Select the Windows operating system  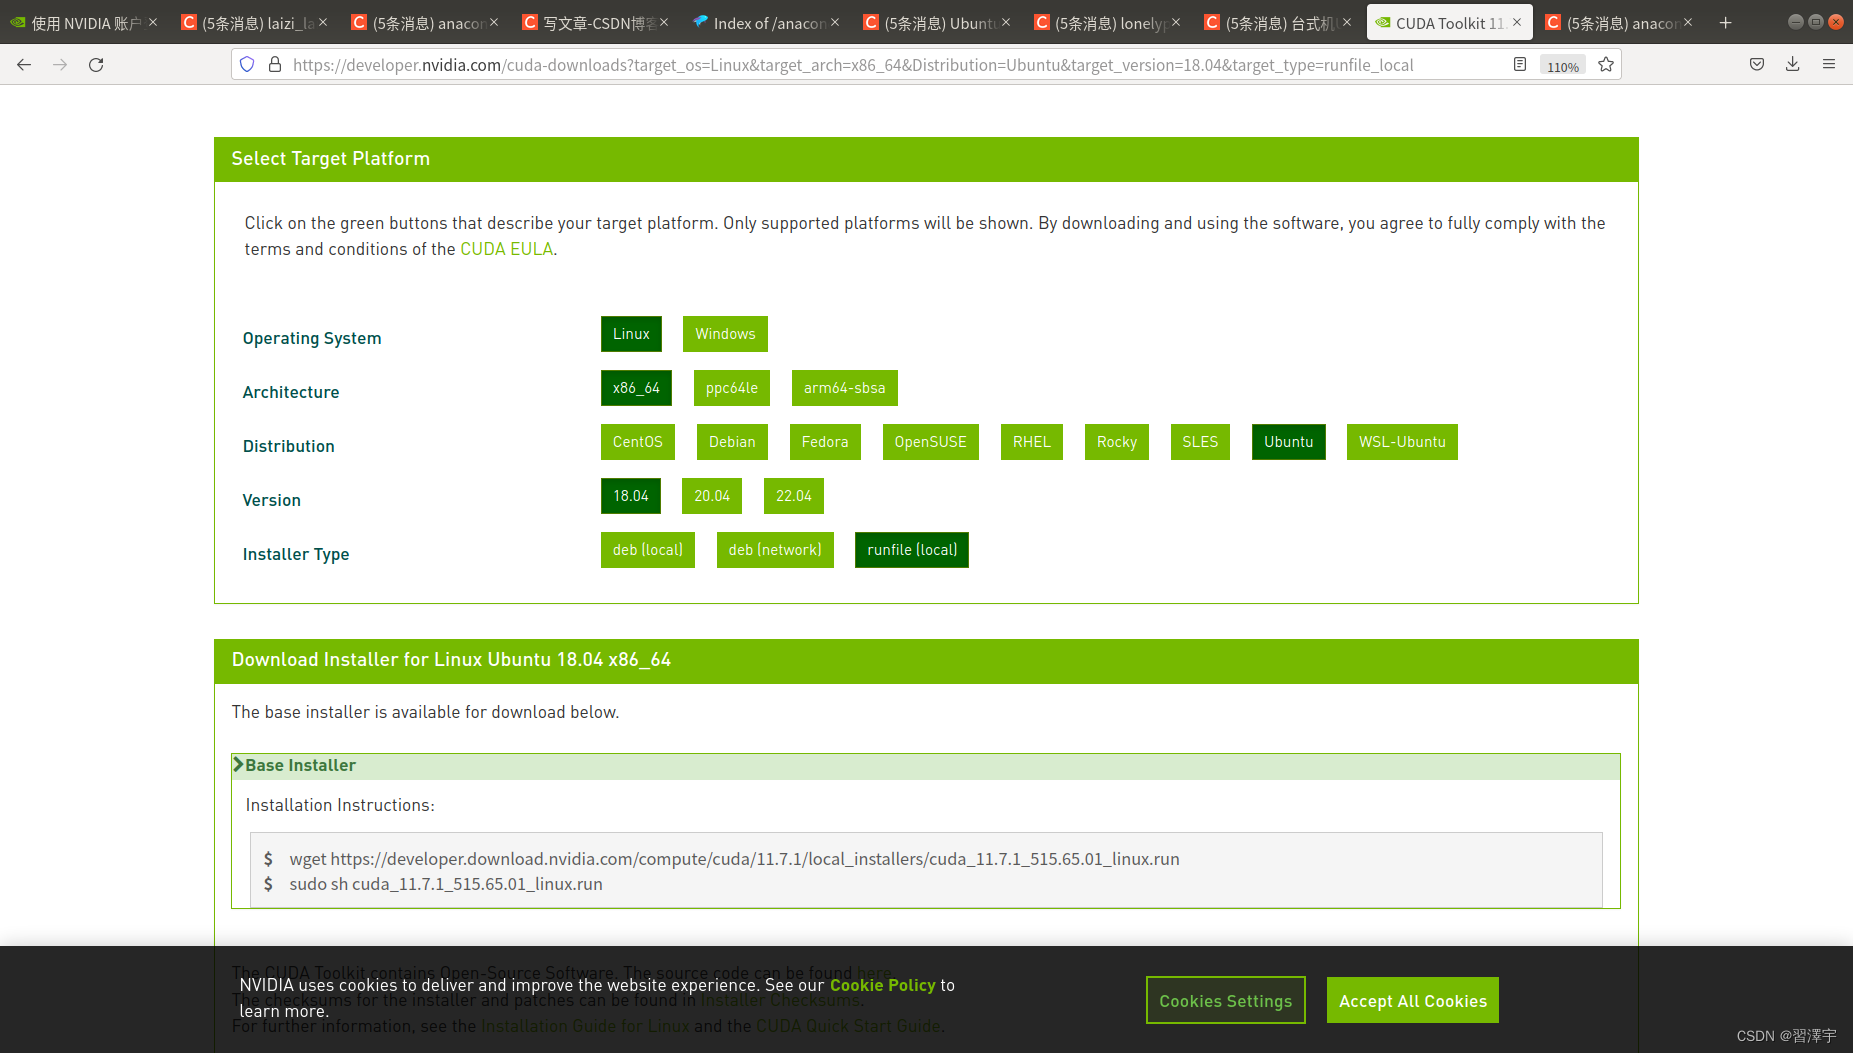coord(725,334)
